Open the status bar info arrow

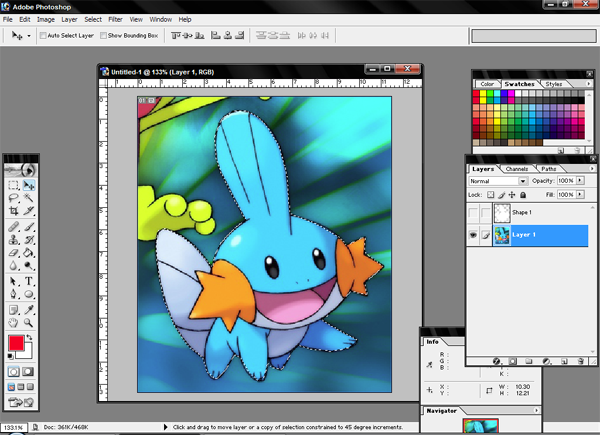[165, 427]
